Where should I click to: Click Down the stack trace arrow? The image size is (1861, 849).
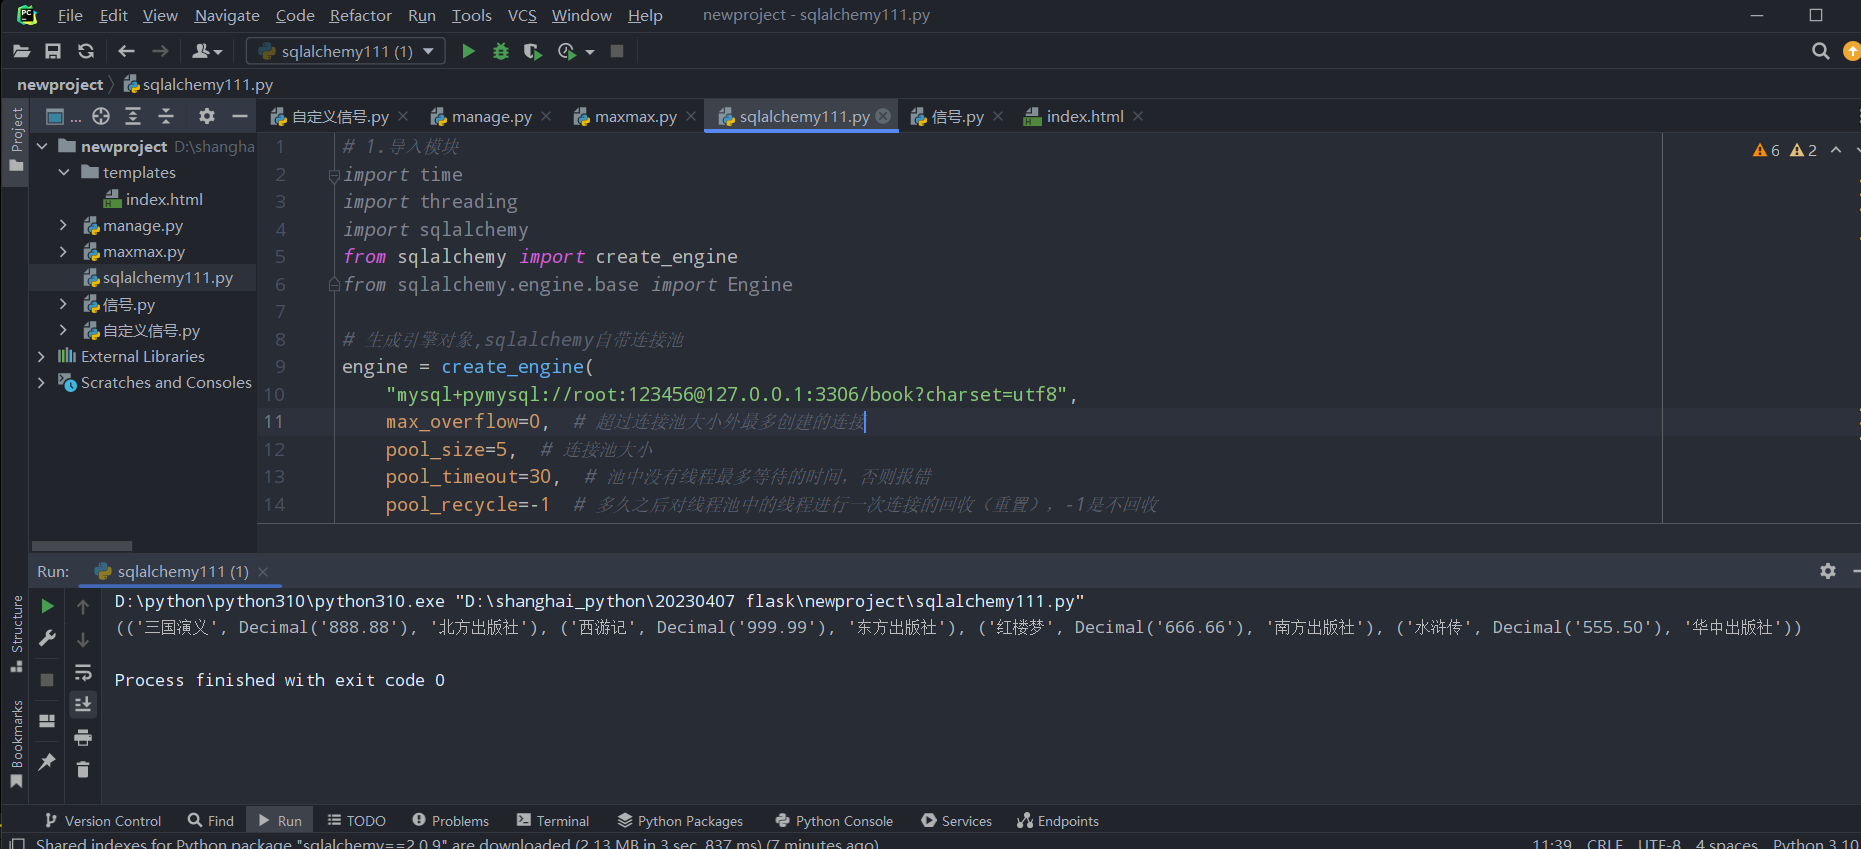(x=83, y=639)
